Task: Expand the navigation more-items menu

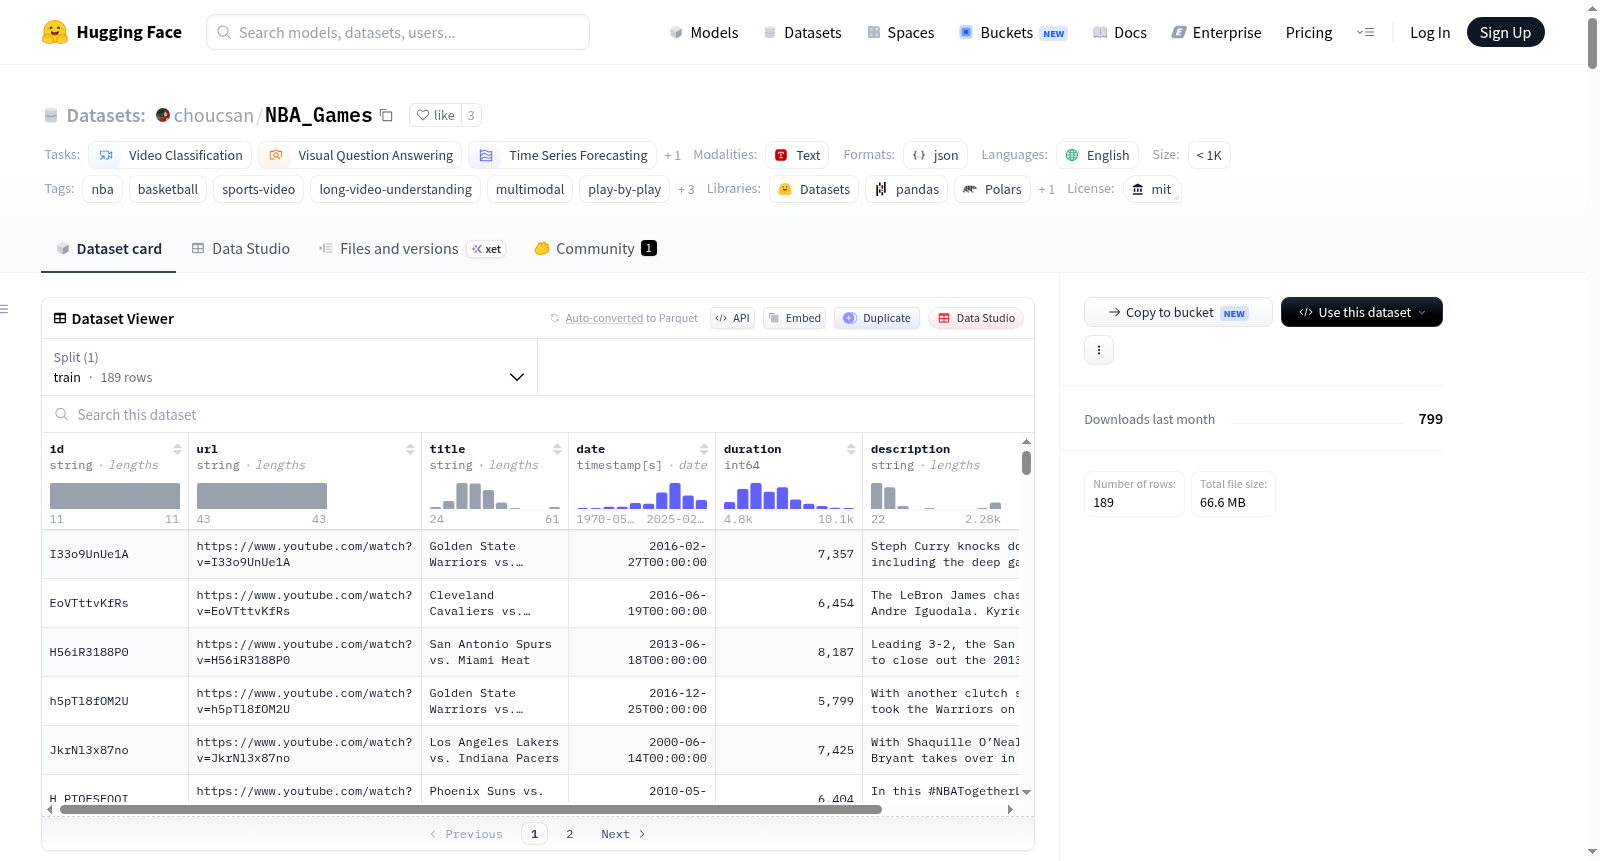Action: click(1365, 32)
